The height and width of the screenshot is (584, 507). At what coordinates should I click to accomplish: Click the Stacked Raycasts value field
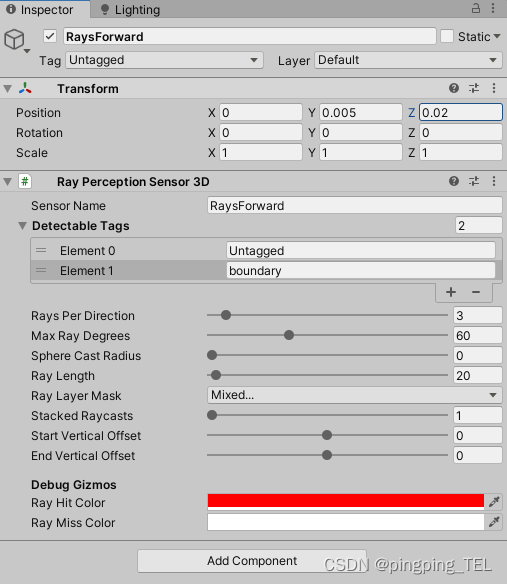tap(478, 415)
